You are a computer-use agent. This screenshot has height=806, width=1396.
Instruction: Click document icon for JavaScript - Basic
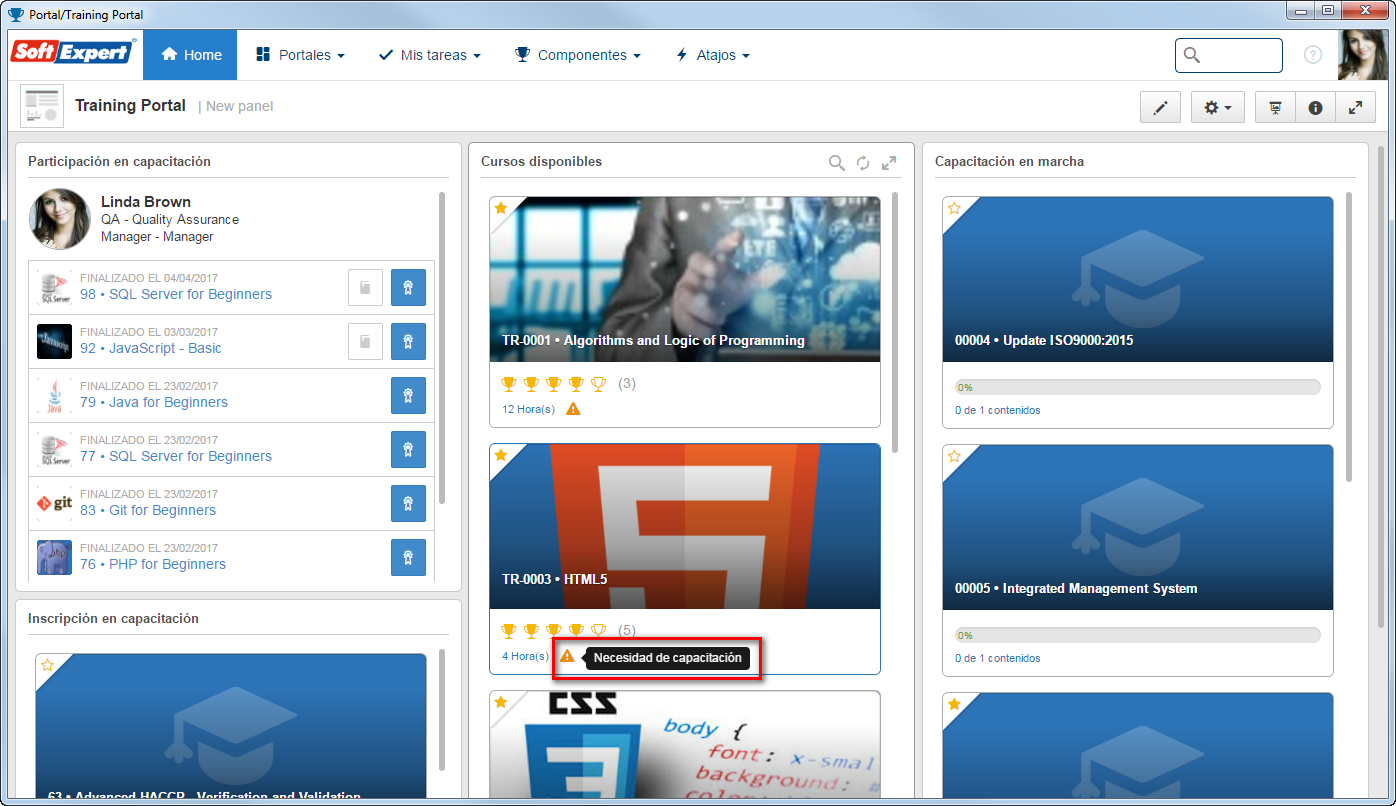coord(365,341)
